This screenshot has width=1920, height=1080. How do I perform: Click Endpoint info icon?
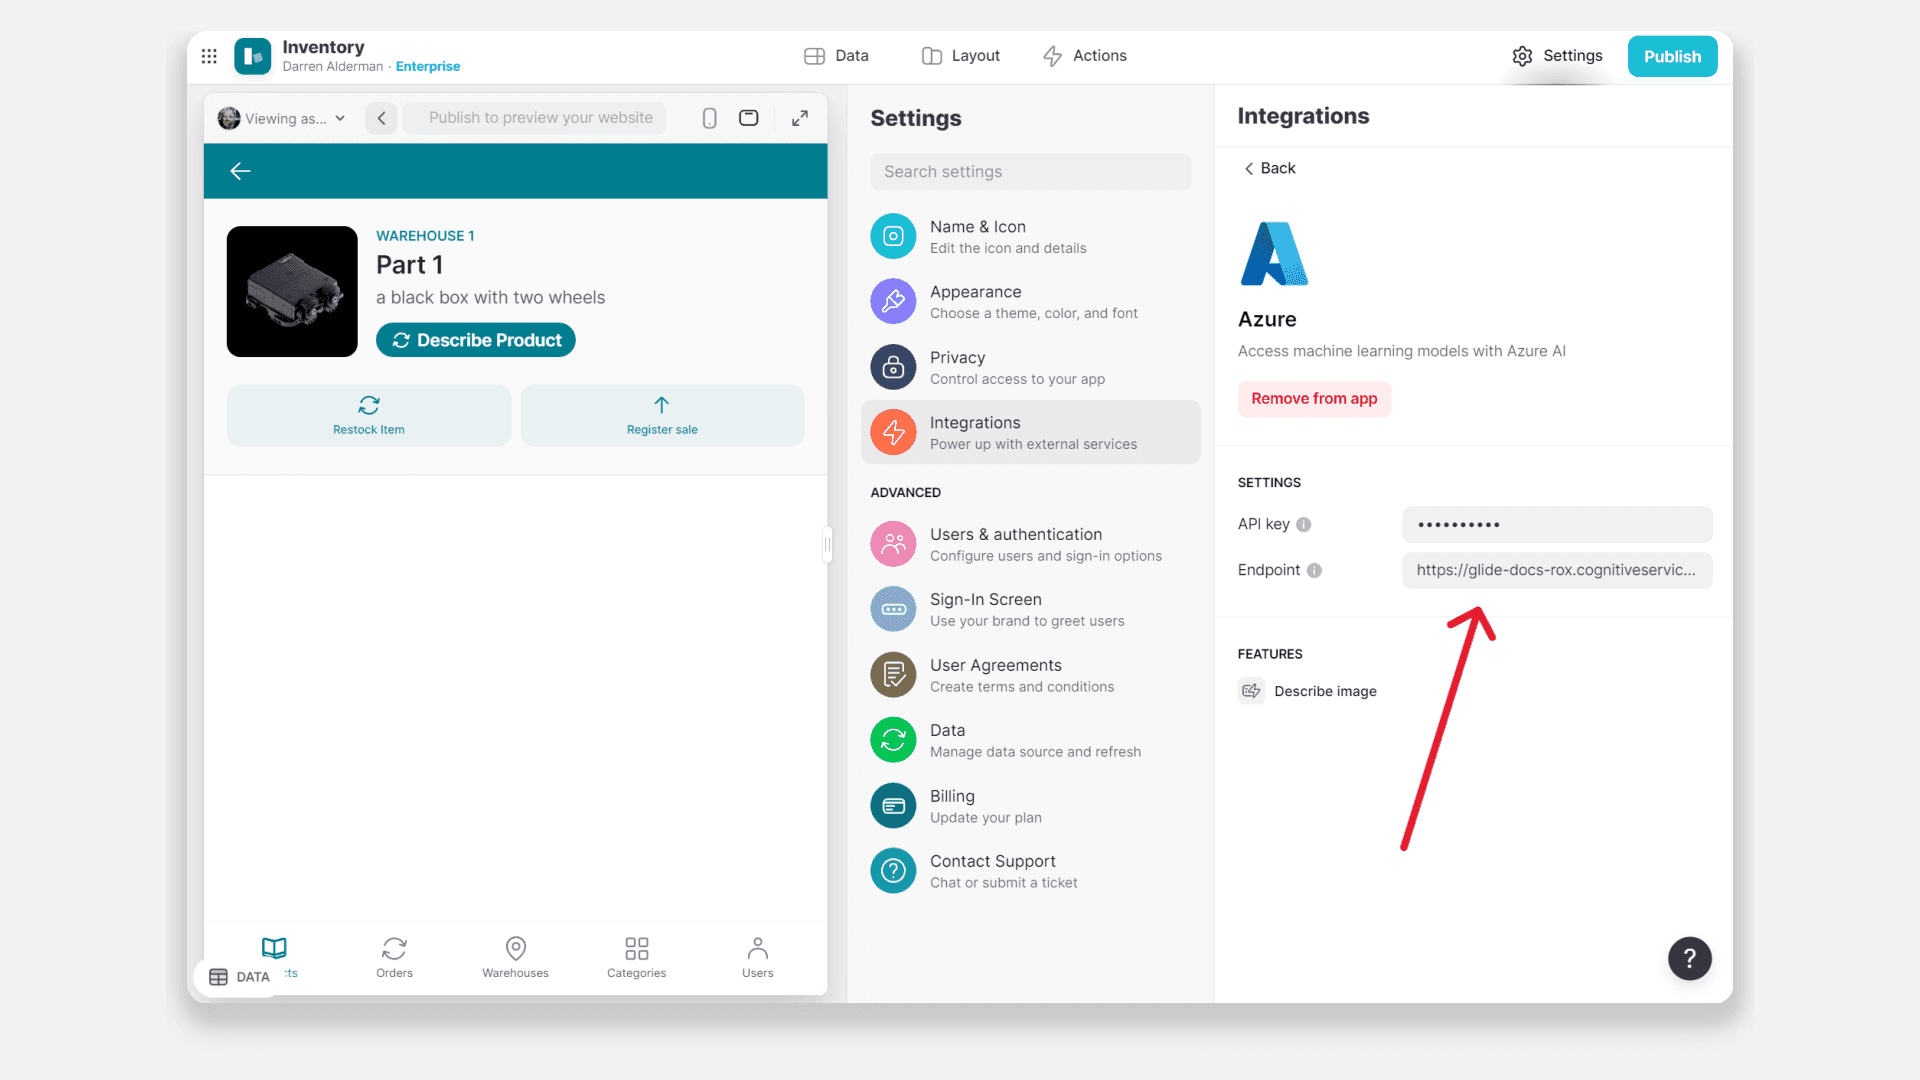[x=1314, y=570]
